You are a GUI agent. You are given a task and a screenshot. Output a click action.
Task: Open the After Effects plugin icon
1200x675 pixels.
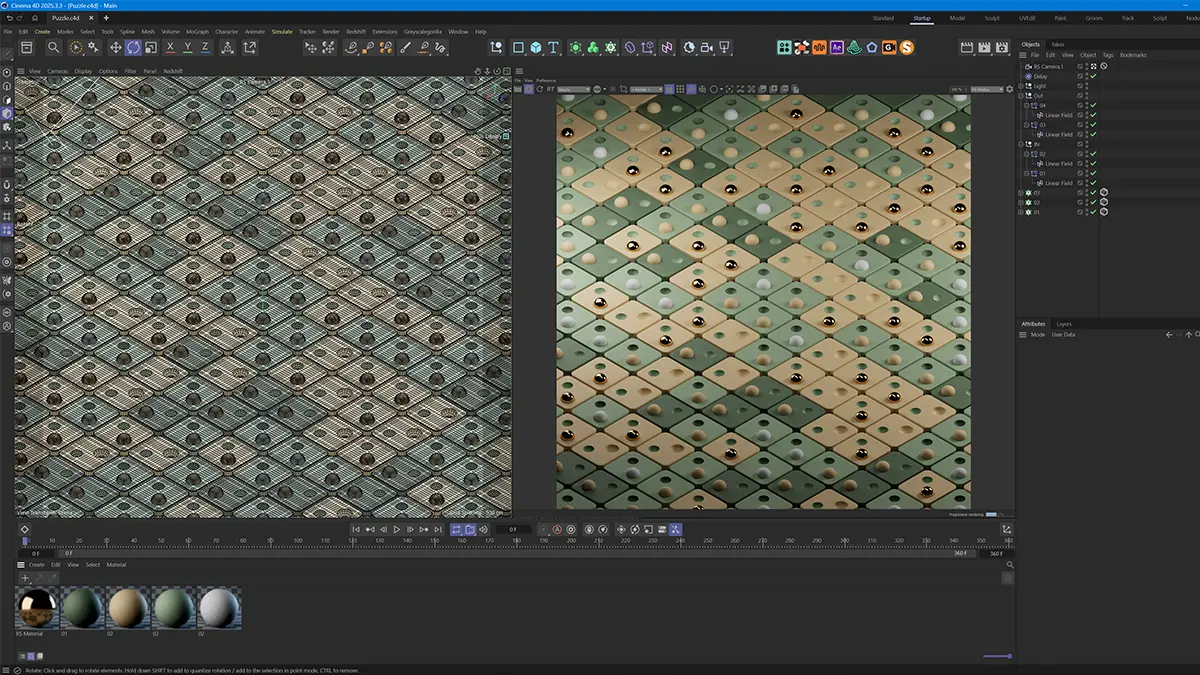[x=837, y=48]
